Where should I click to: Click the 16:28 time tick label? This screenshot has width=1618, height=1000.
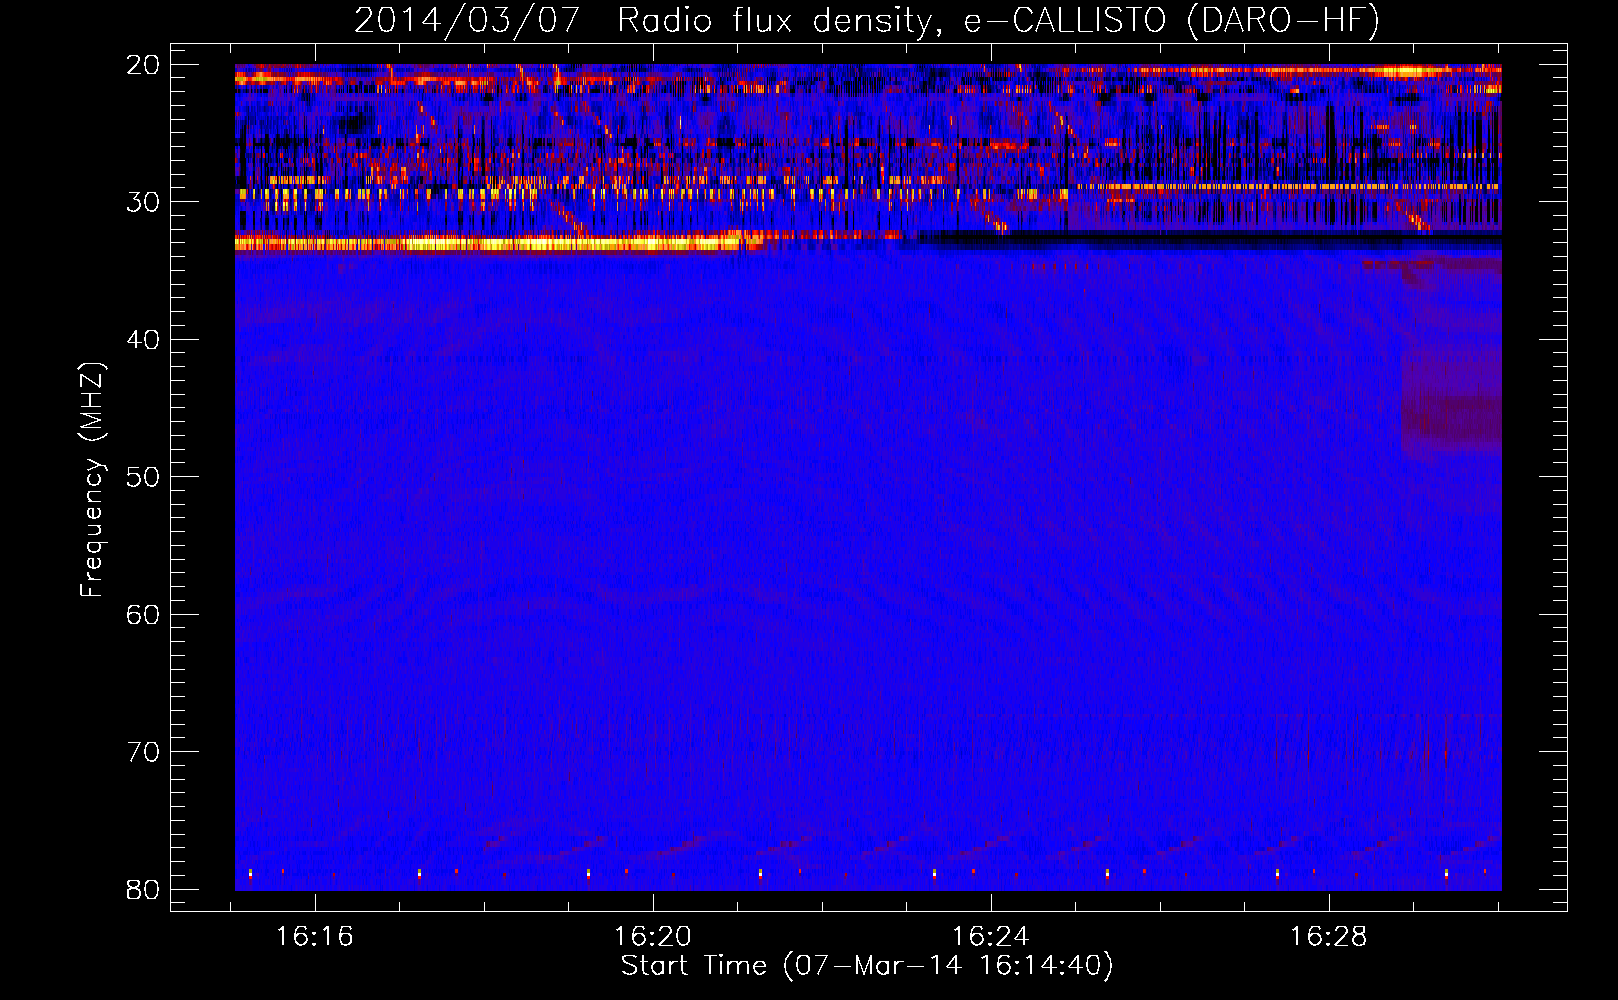tap(1329, 937)
